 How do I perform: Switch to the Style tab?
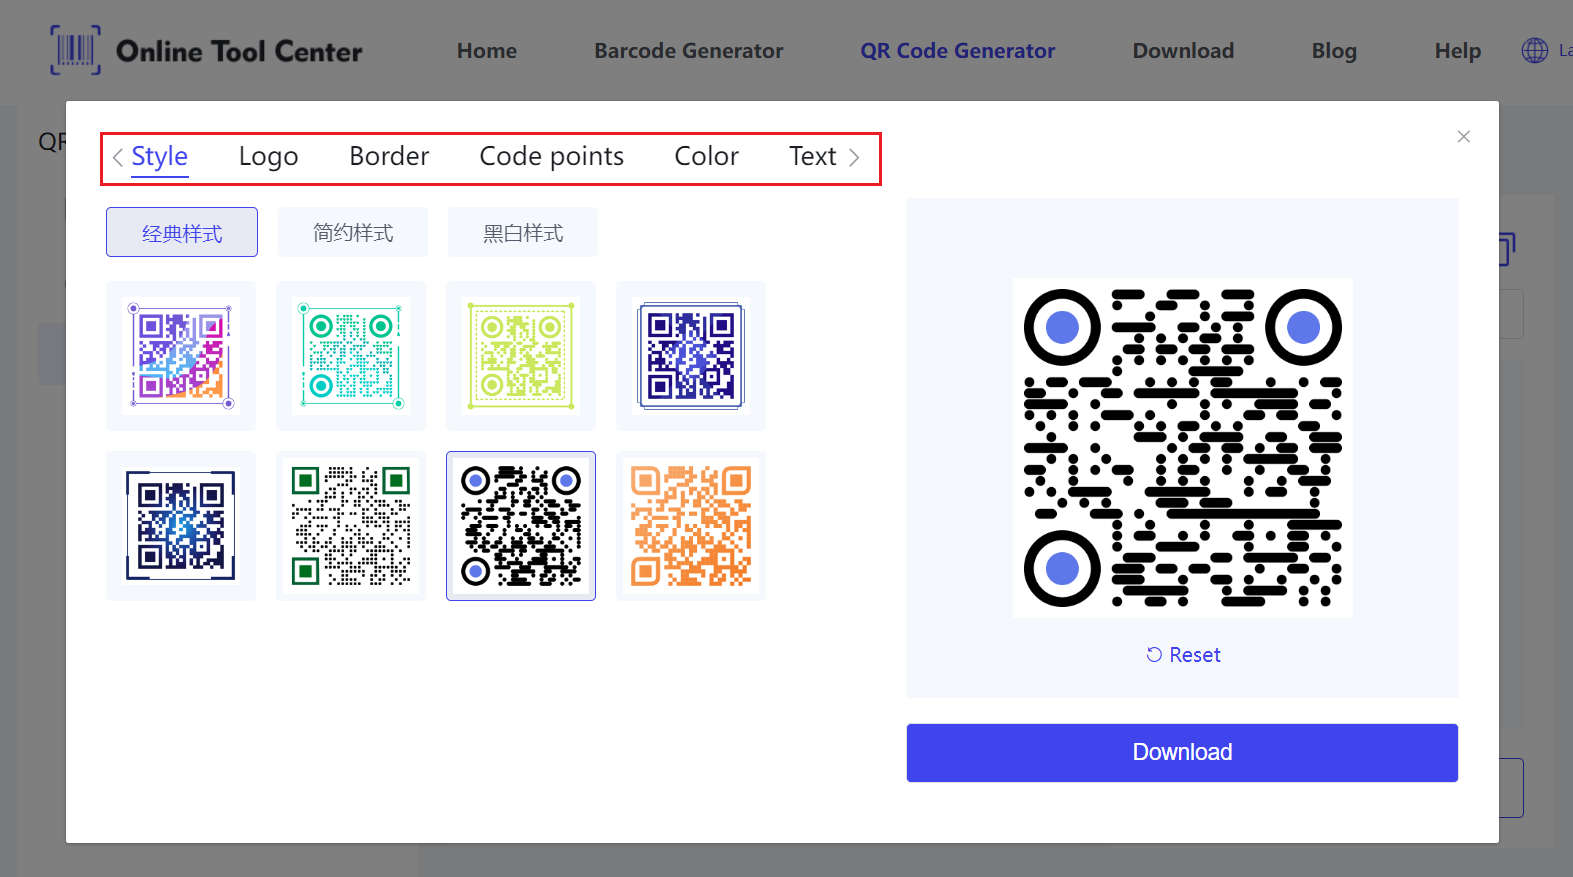tap(160, 156)
